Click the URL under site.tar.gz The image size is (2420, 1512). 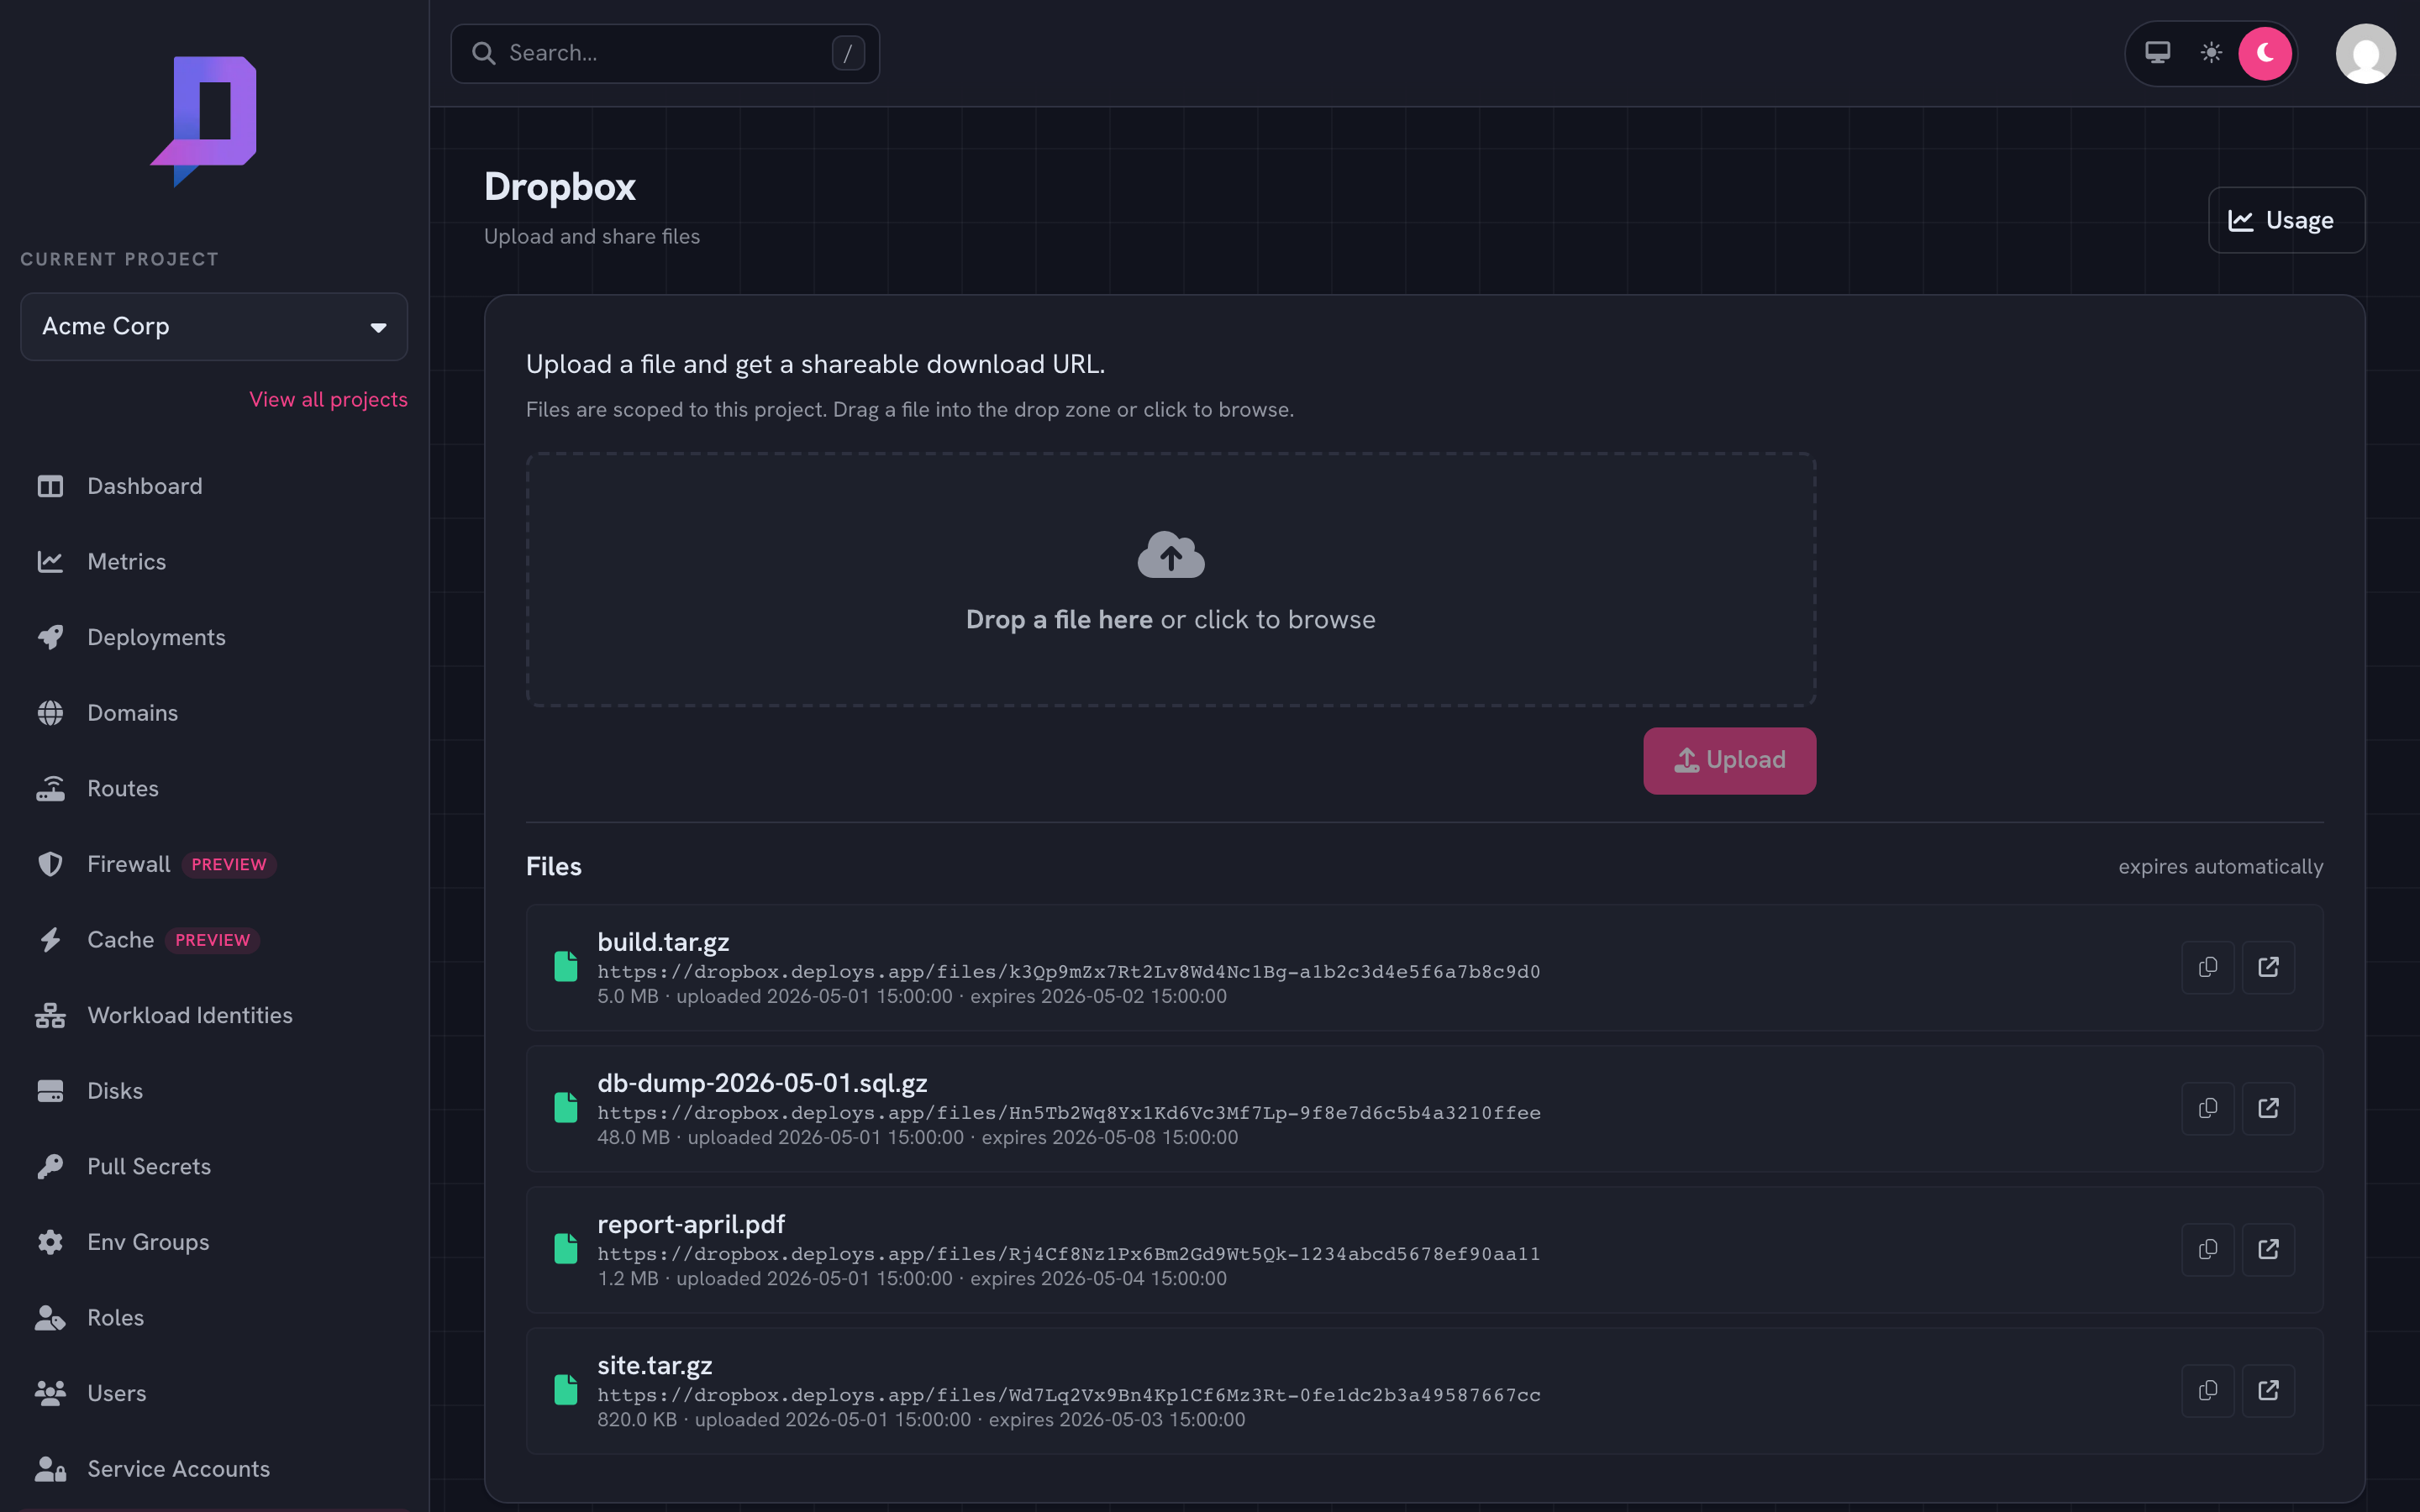coord(1069,1394)
